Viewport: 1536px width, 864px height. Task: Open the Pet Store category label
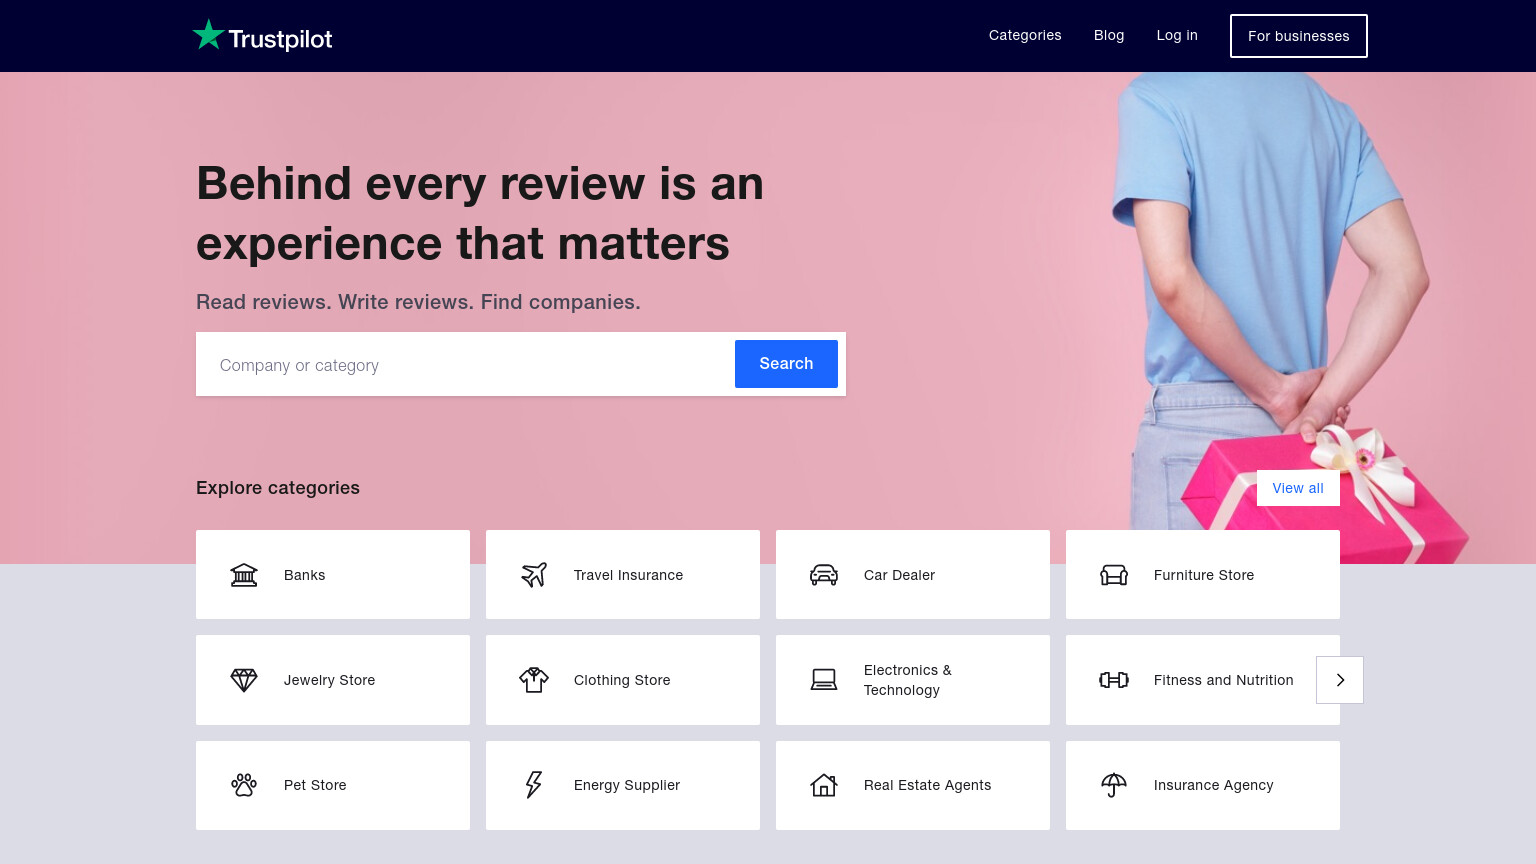pyautogui.click(x=315, y=785)
